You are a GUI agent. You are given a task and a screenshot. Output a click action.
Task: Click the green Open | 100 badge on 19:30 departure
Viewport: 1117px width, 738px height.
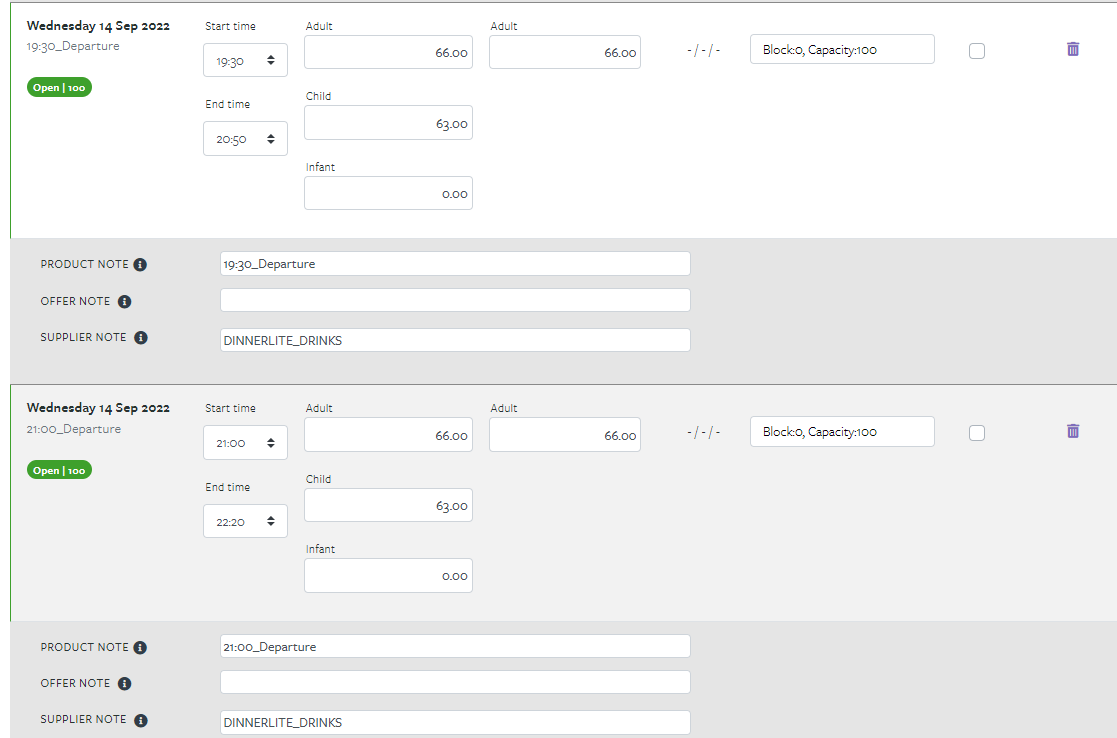[58, 87]
